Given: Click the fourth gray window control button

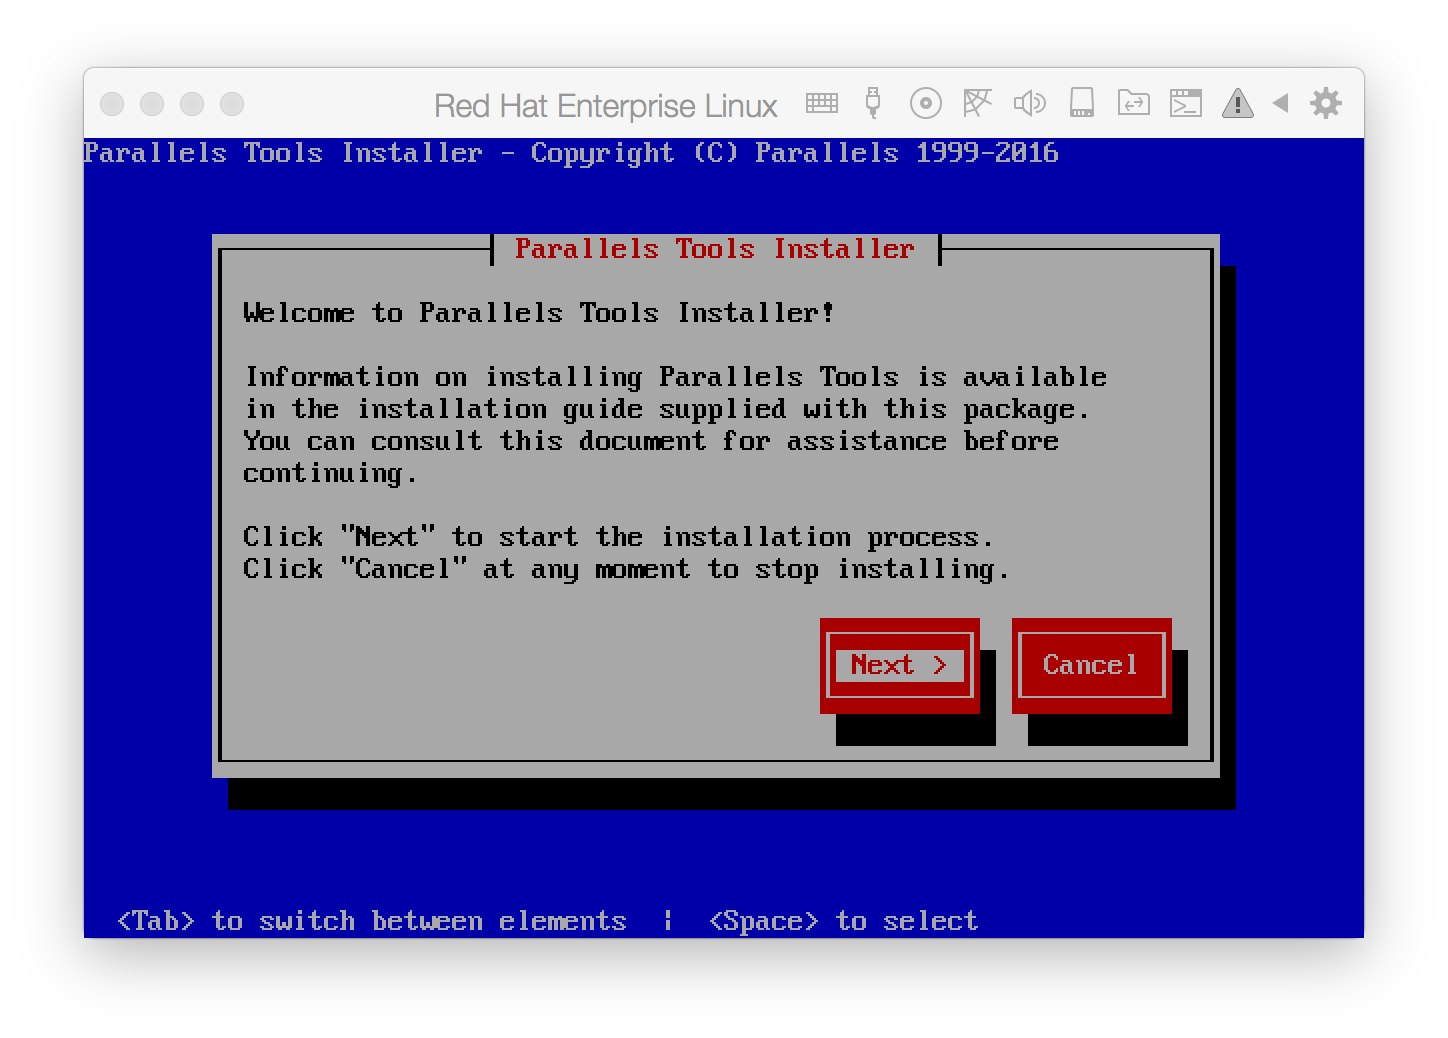Looking at the screenshot, I should (232, 104).
